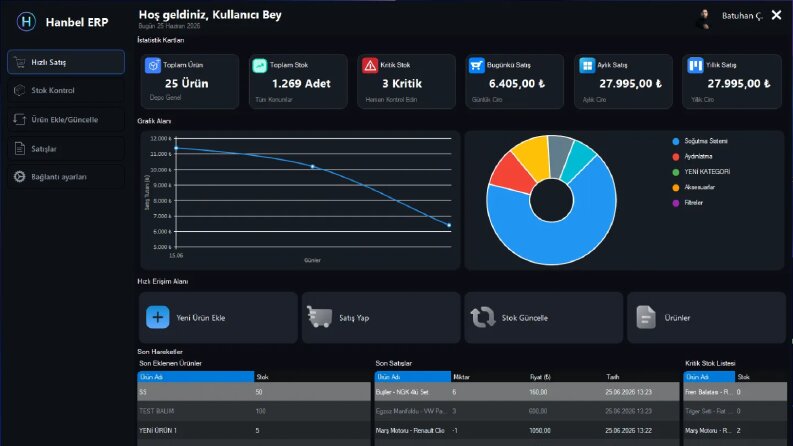This screenshot has height=446, width=793.
Task: Click the last data point on line chart
Action: (x=449, y=225)
